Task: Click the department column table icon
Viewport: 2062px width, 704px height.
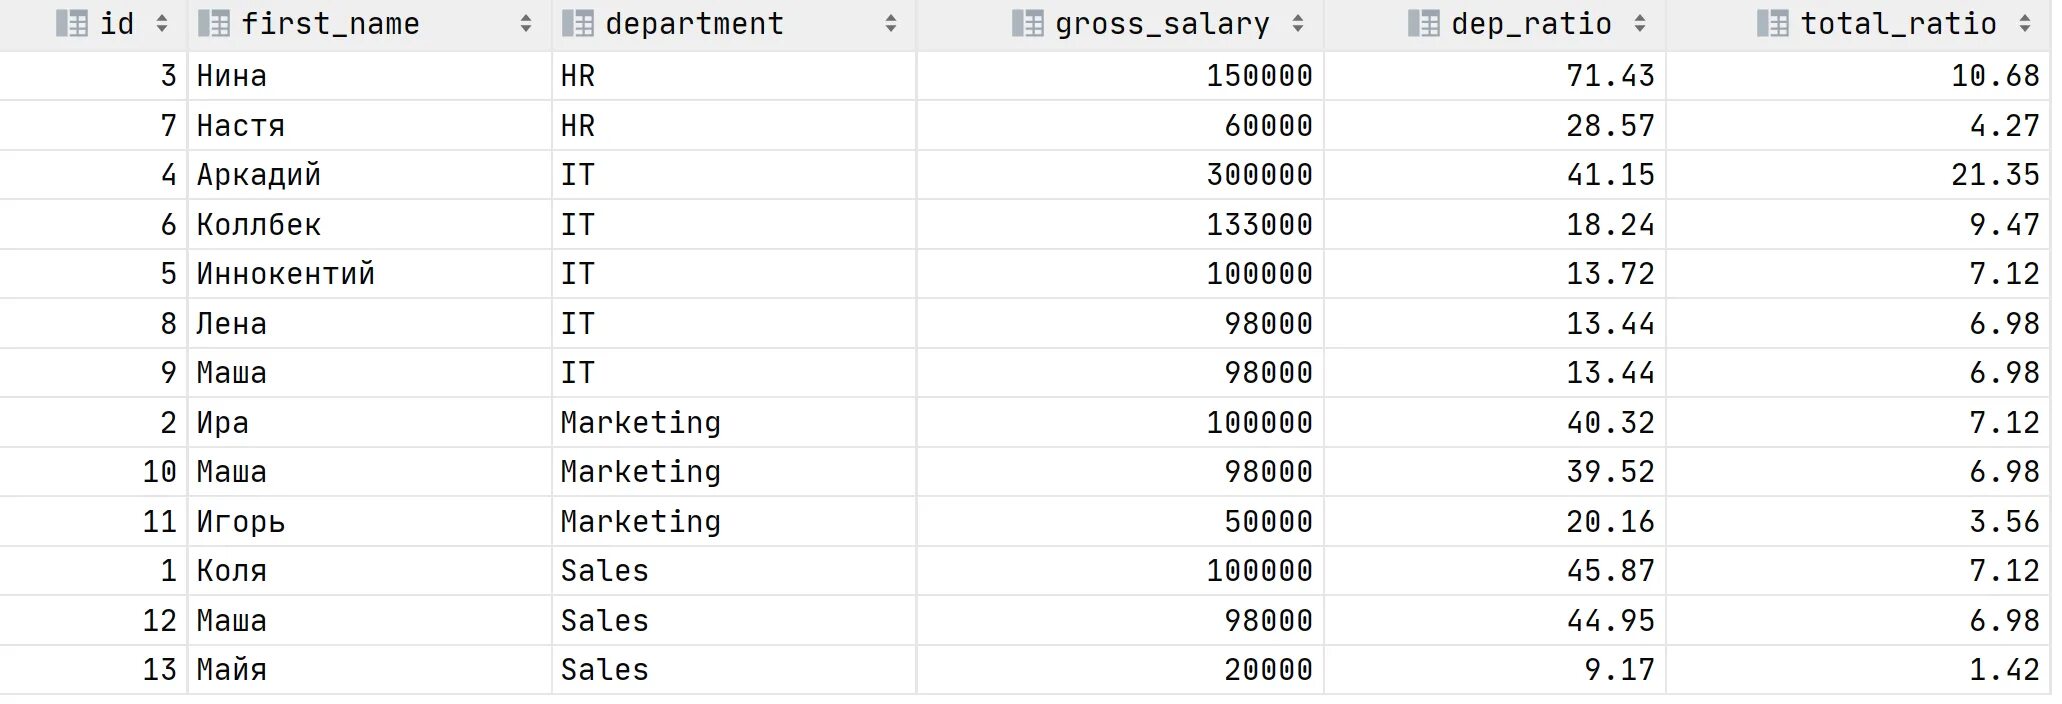Action: point(578,24)
